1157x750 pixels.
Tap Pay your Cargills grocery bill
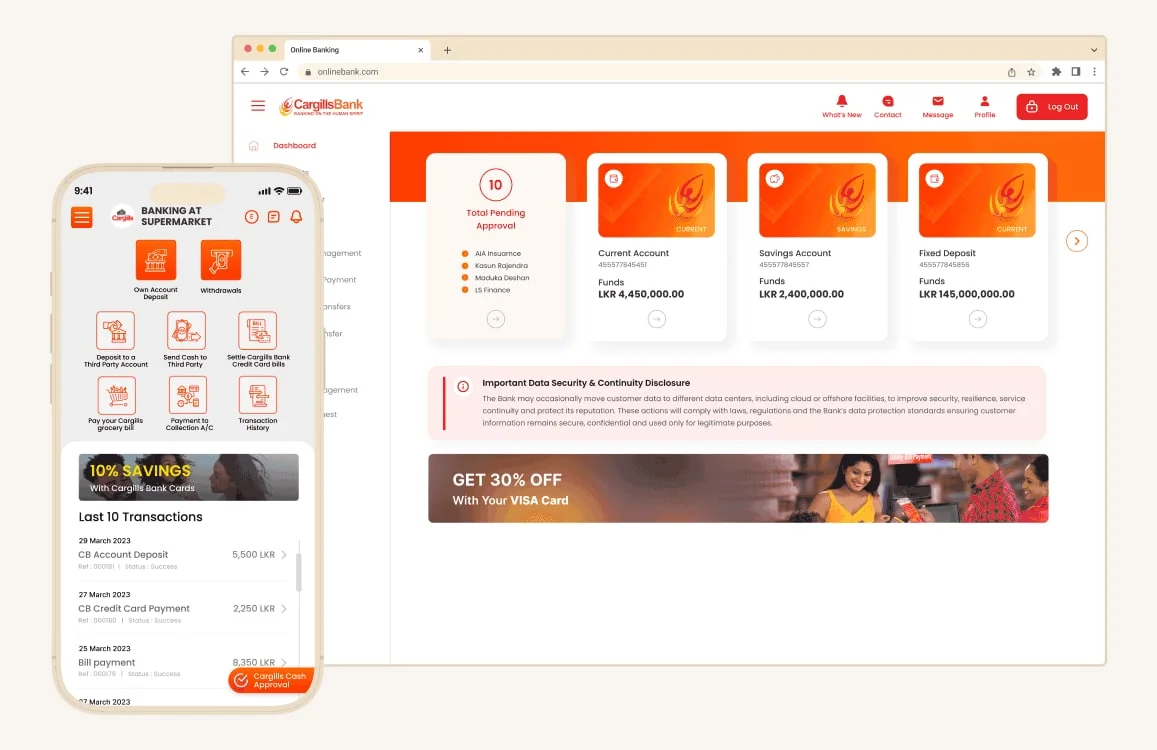[117, 395]
